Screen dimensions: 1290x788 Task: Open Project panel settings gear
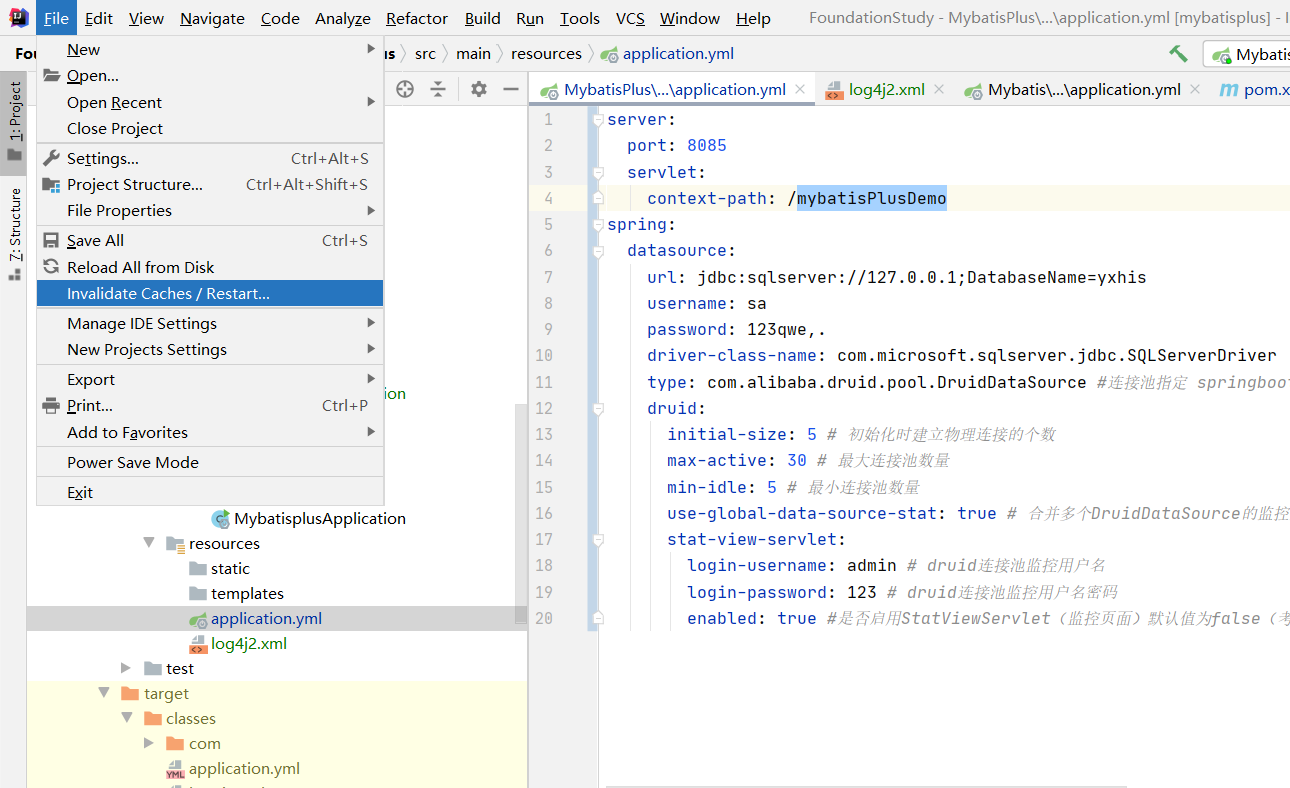pos(479,89)
